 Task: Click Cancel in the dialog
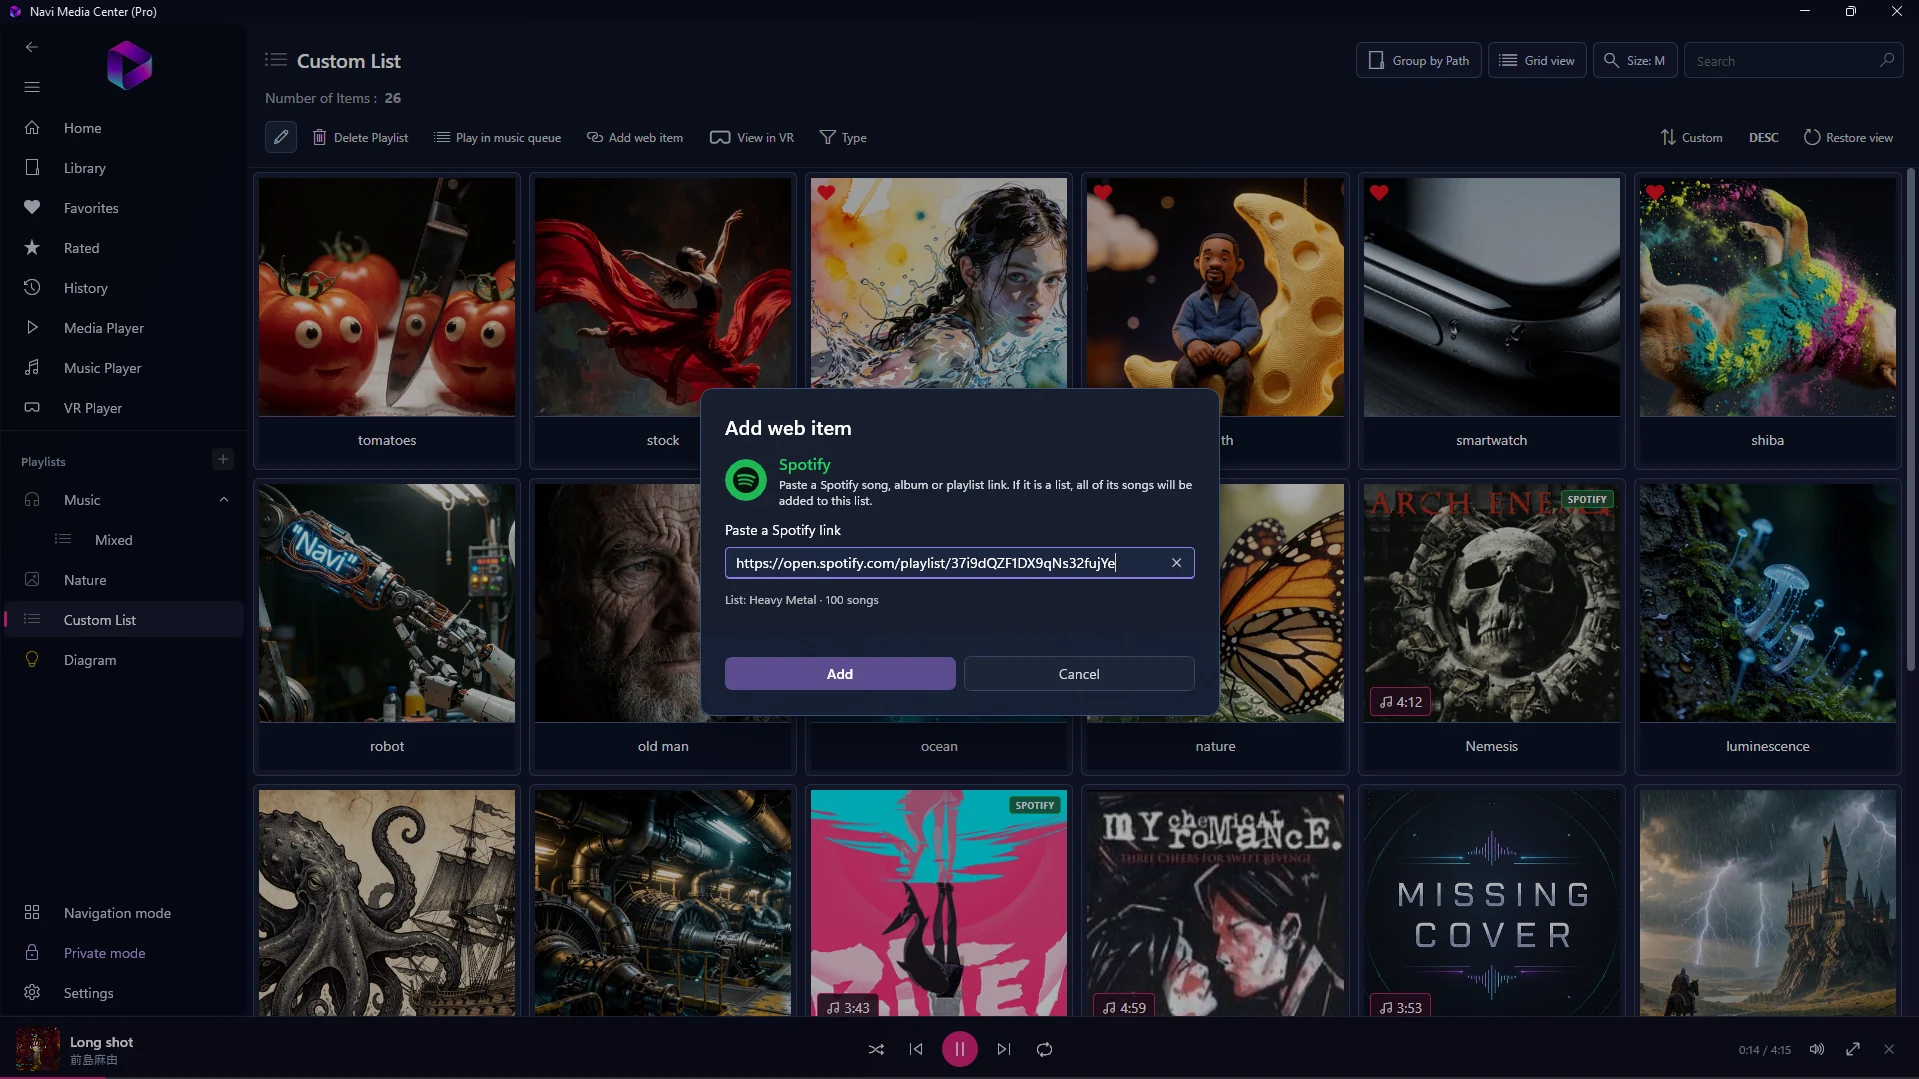(x=1079, y=674)
